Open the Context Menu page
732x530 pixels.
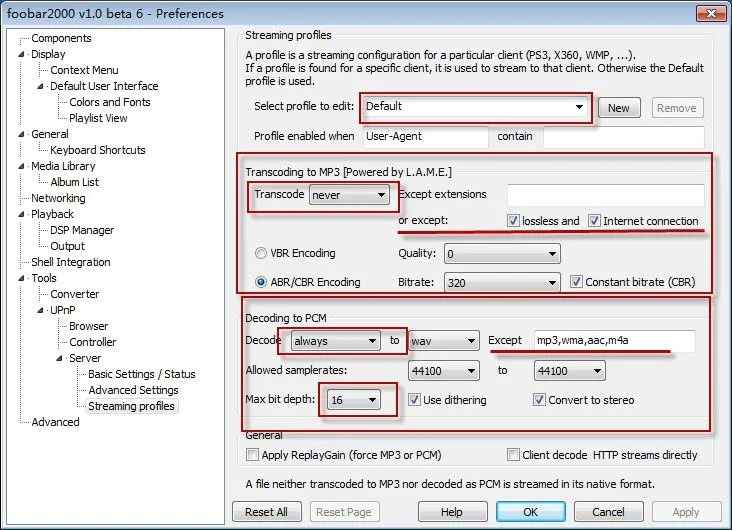(84, 70)
